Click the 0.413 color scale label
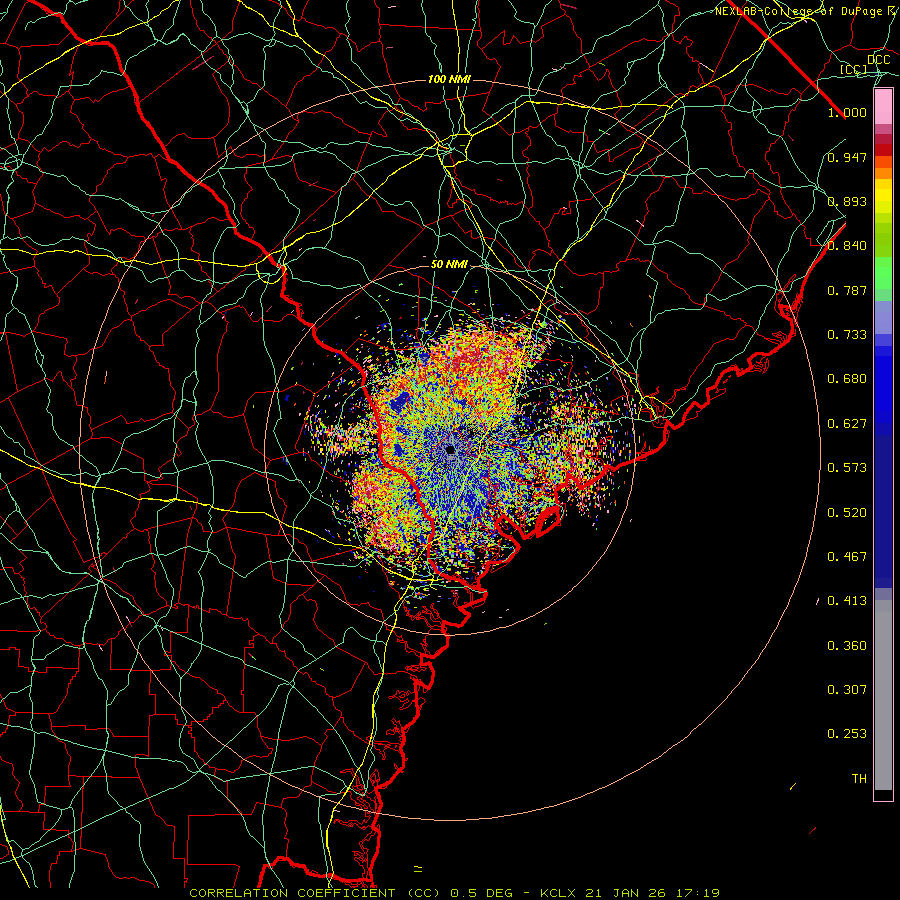The image size is (900, 900). [x=847, y=601]
